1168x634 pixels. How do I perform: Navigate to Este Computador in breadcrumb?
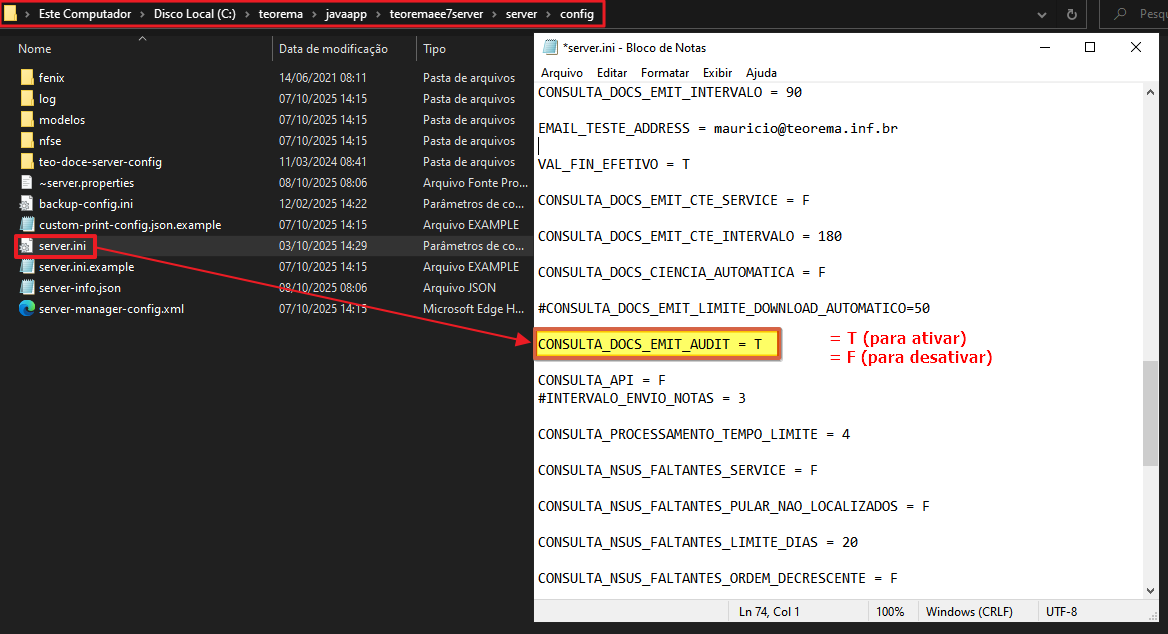(85, 14)
